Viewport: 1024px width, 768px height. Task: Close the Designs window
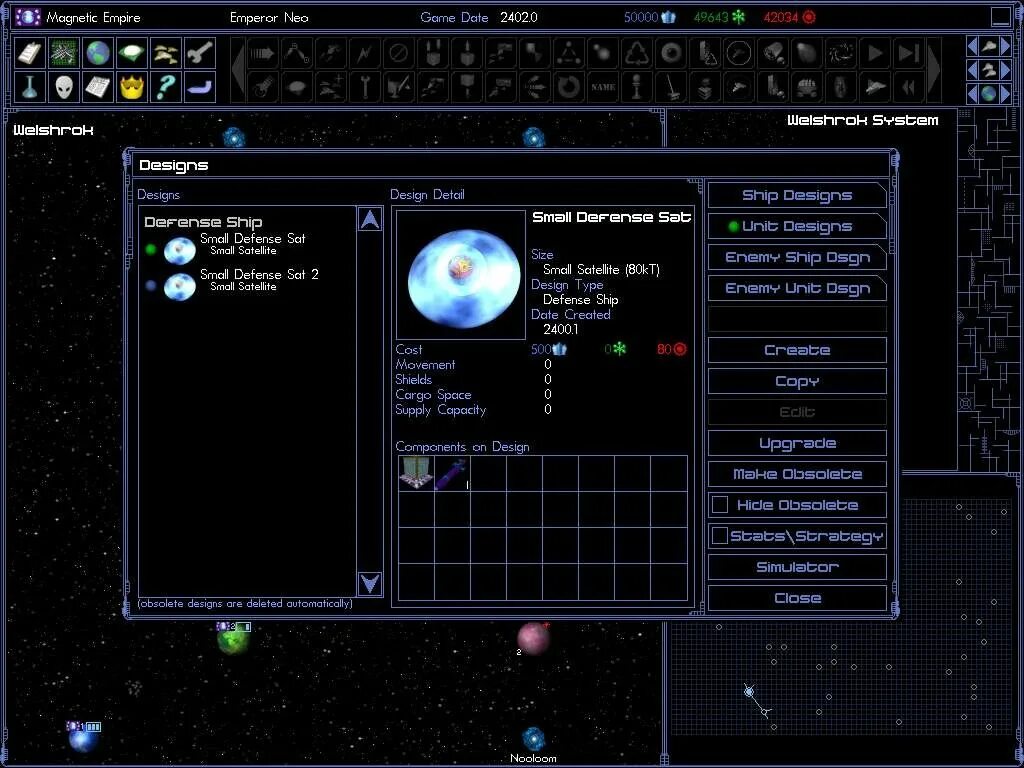(x=797, y=598)
